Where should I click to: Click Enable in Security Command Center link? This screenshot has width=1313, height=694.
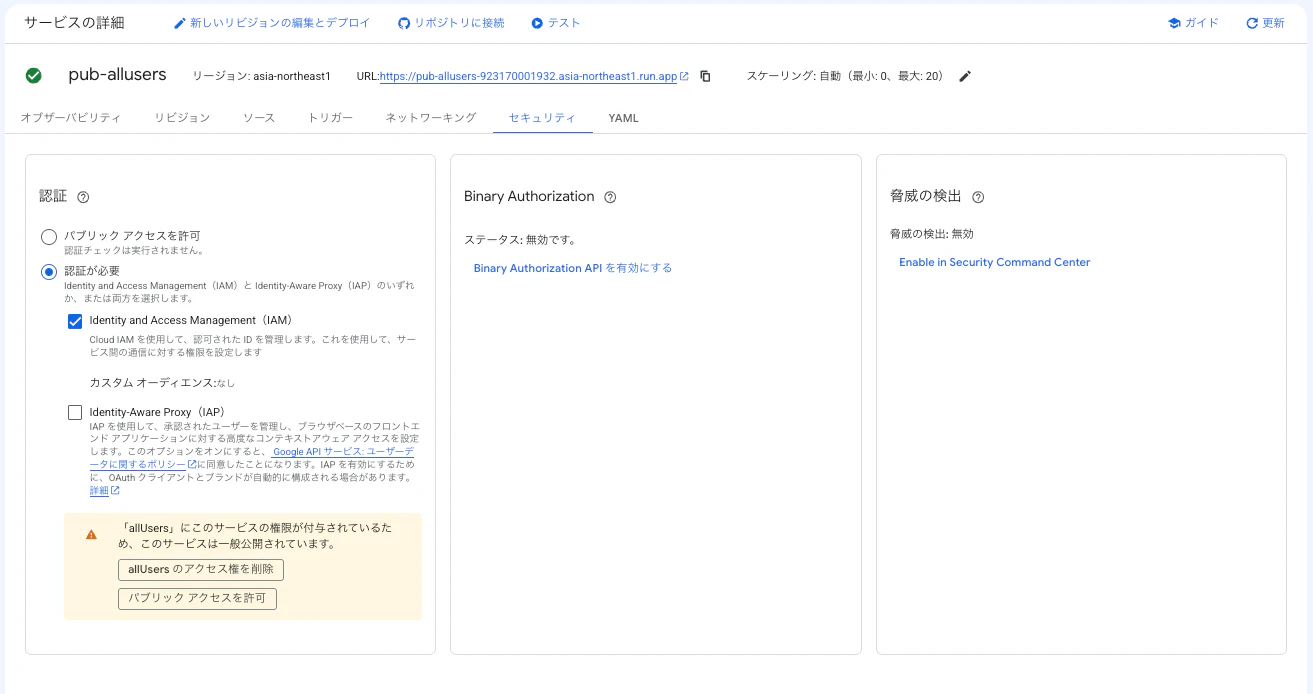click(995, 262)
